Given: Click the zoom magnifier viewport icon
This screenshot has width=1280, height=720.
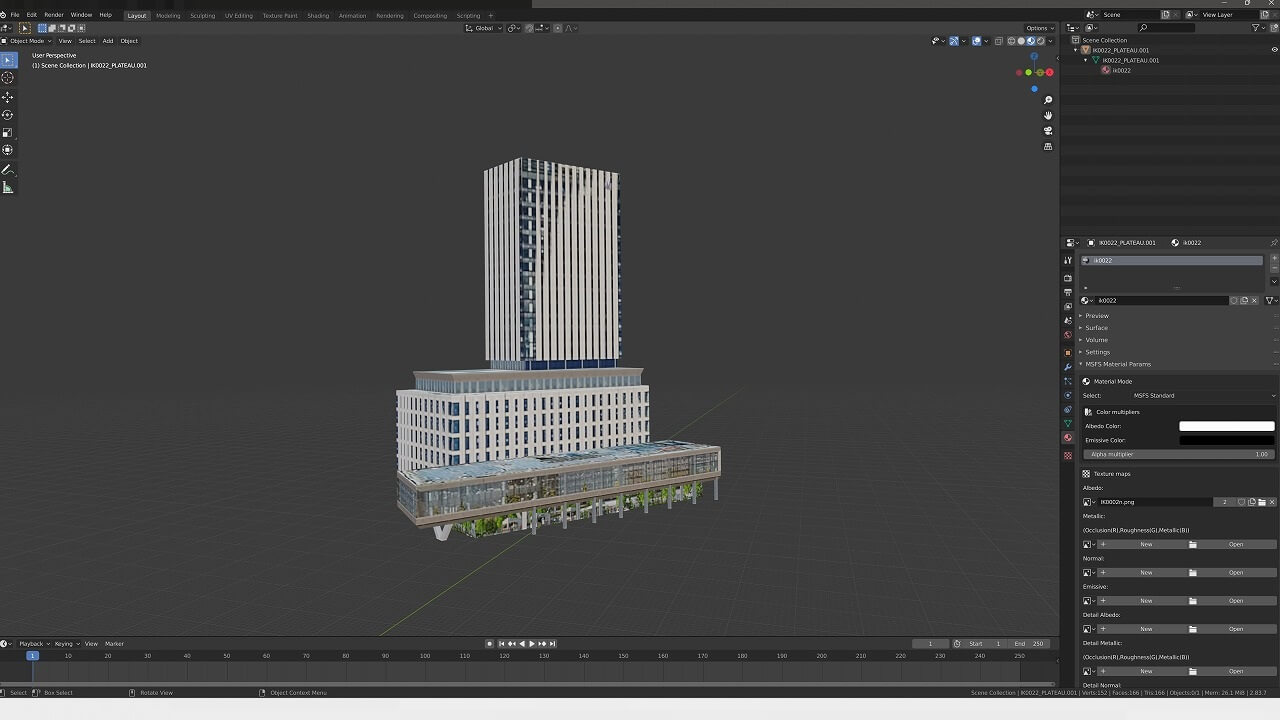Looking at the screenshot, I should [x=1048, y=100].
